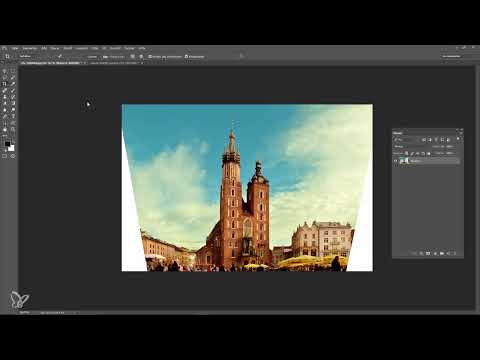
Task: Select the Crop tool in the toolbox
Action: [x=5, y=84]
